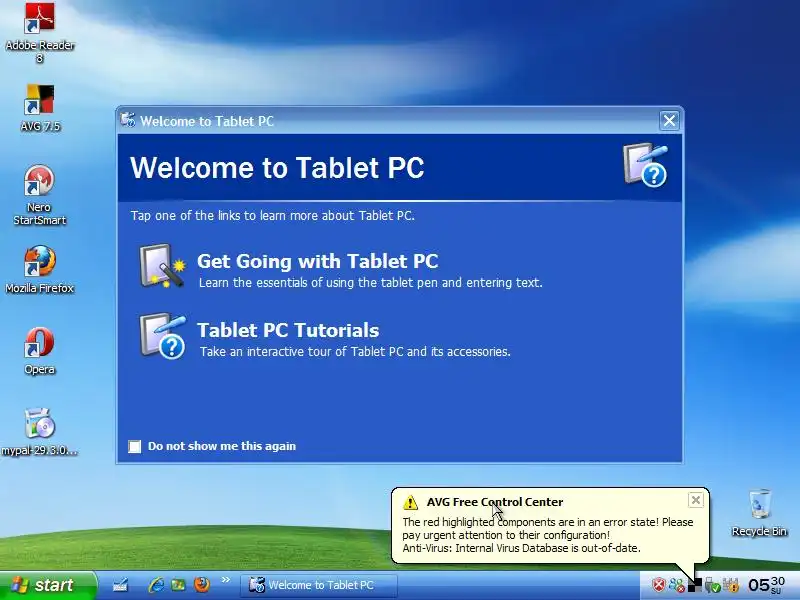Click the yellow tray icon beside the clock
Image resolution: width=800 pixels, height=600 pixels.
pyautogui.click(x=731, y=585)
